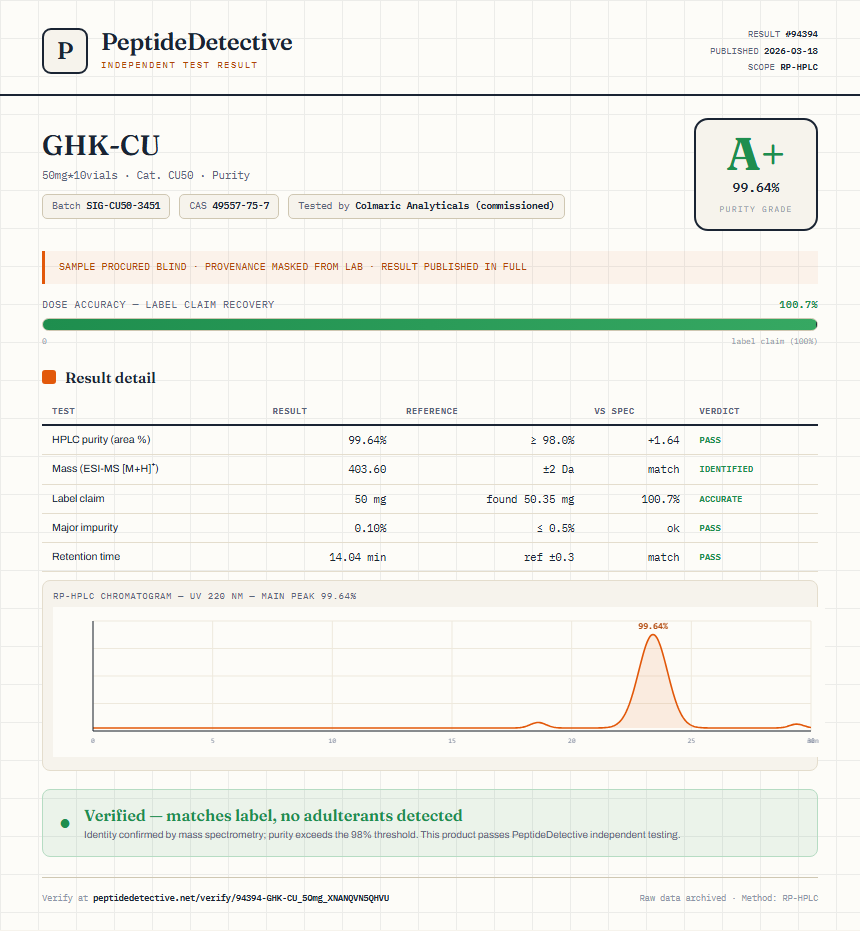The image size is (860, 931).
Task: Click the ACCURATE verdict
Action: coord(720,499)
